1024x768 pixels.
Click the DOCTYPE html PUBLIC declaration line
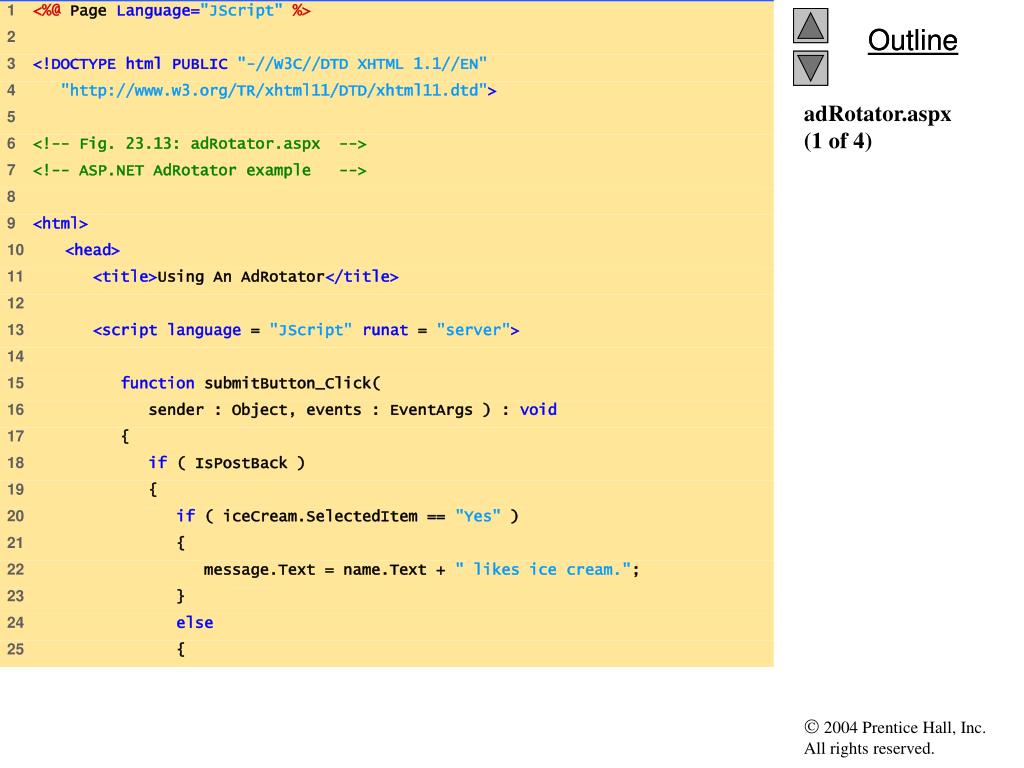[x=260, y=64]
